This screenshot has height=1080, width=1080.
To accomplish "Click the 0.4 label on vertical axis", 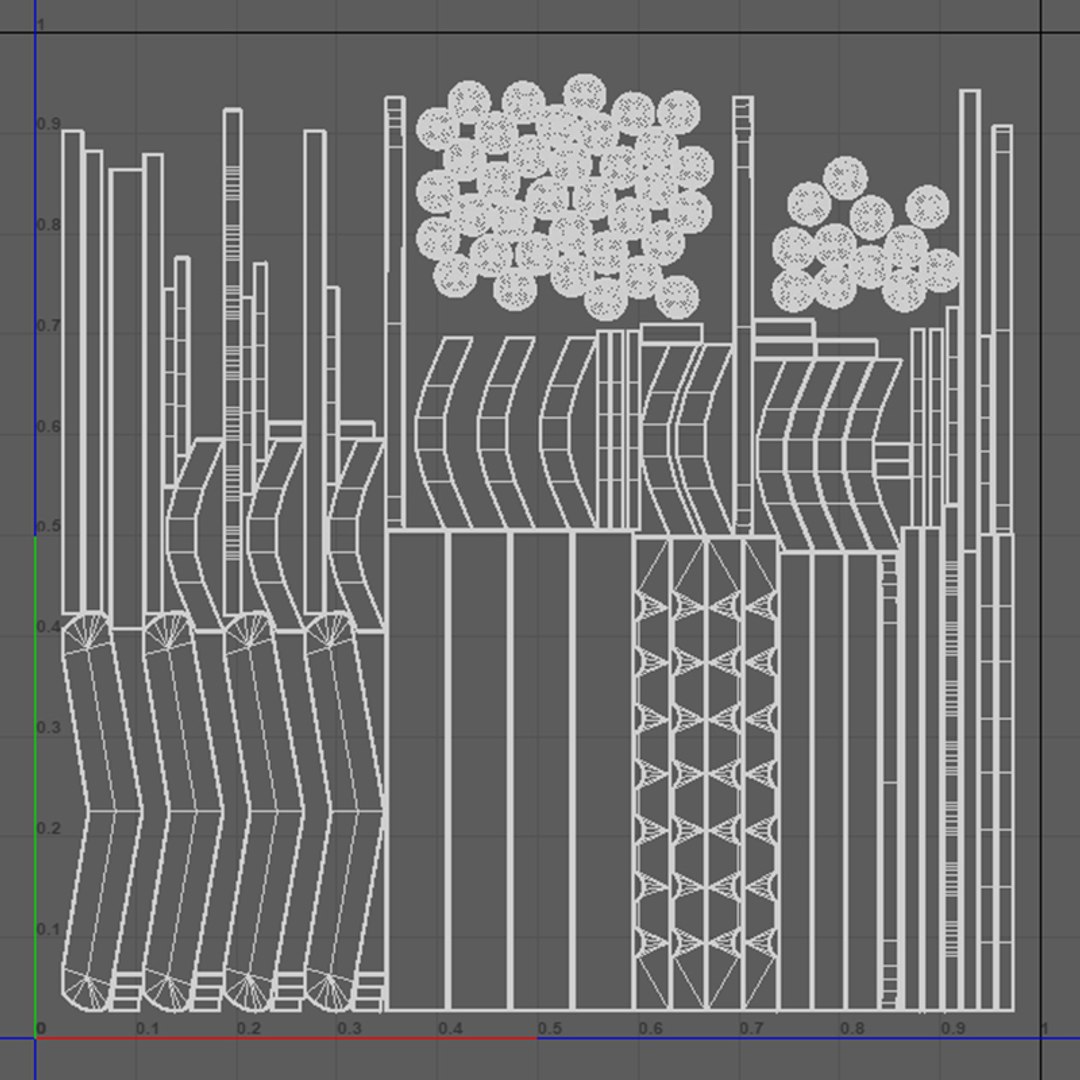I will (48, 627).
